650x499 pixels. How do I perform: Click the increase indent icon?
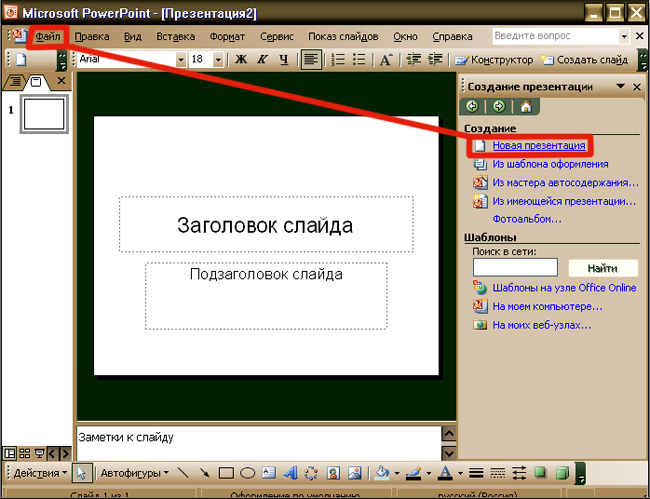434,60
